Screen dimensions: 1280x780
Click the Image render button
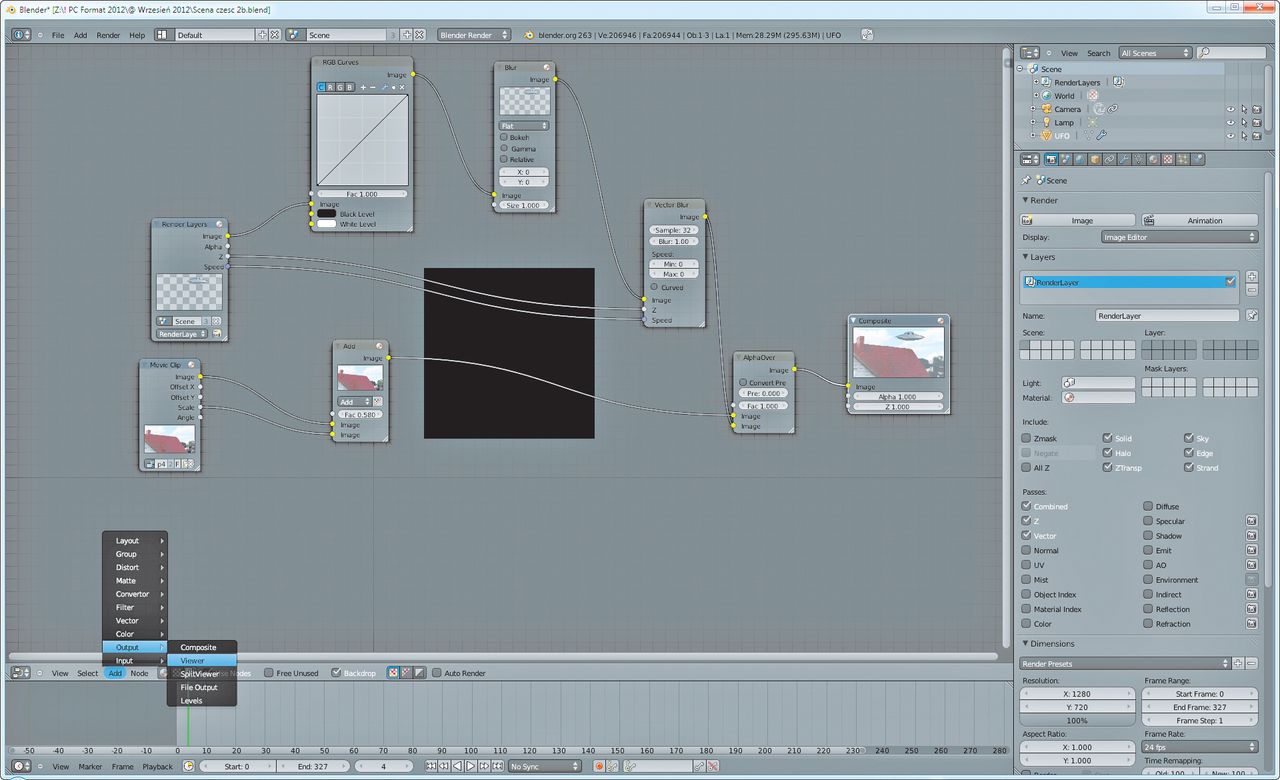(x=1077, y=220)
